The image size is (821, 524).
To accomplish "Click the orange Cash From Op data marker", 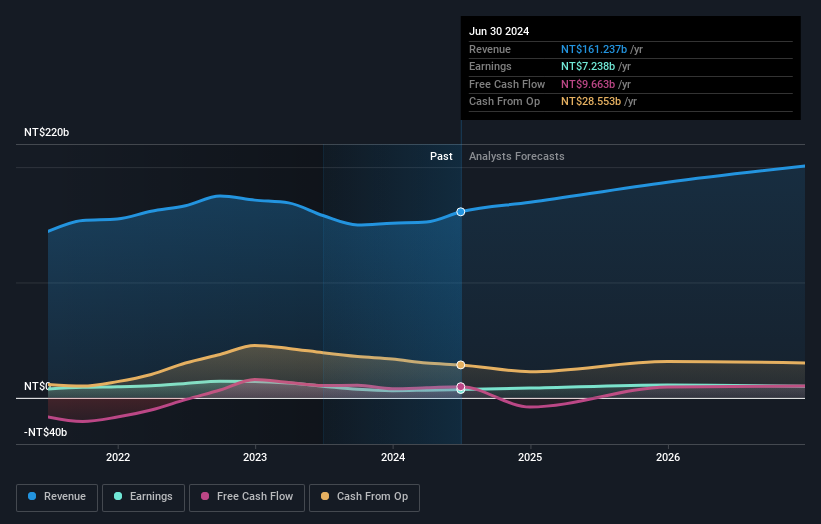I will [x=461, y=365].
